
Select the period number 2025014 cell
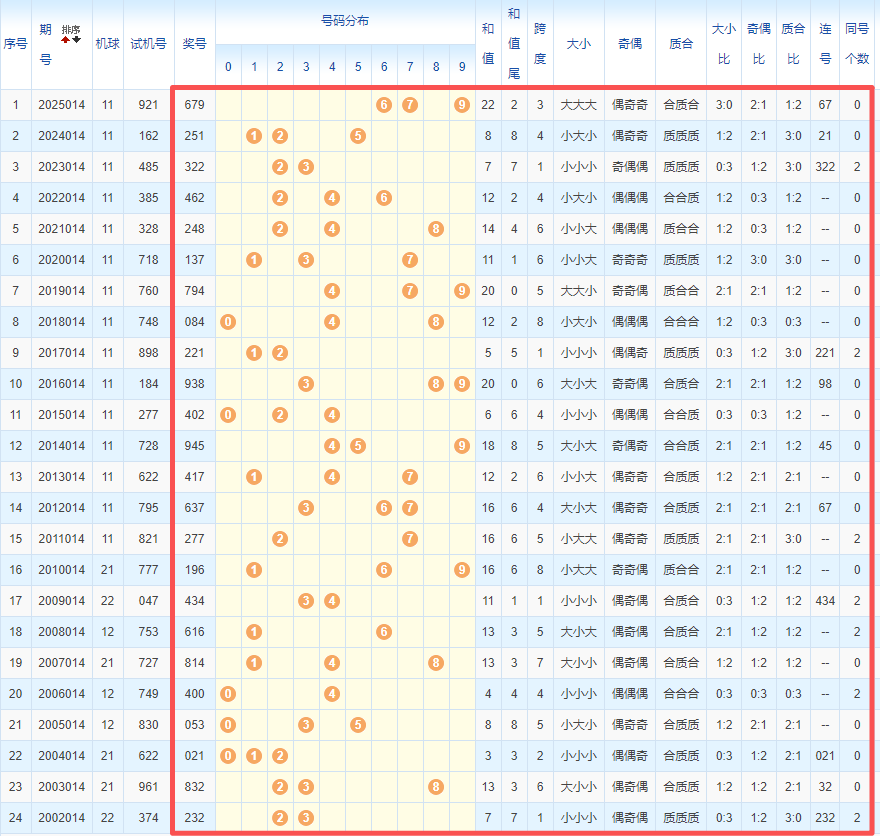tap(62, 105)
